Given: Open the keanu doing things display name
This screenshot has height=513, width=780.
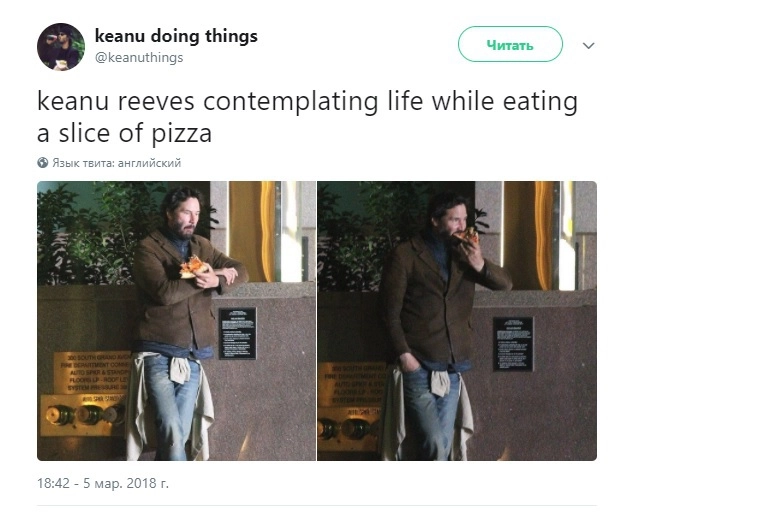Looking at the screenshot, I should (176, 36).
